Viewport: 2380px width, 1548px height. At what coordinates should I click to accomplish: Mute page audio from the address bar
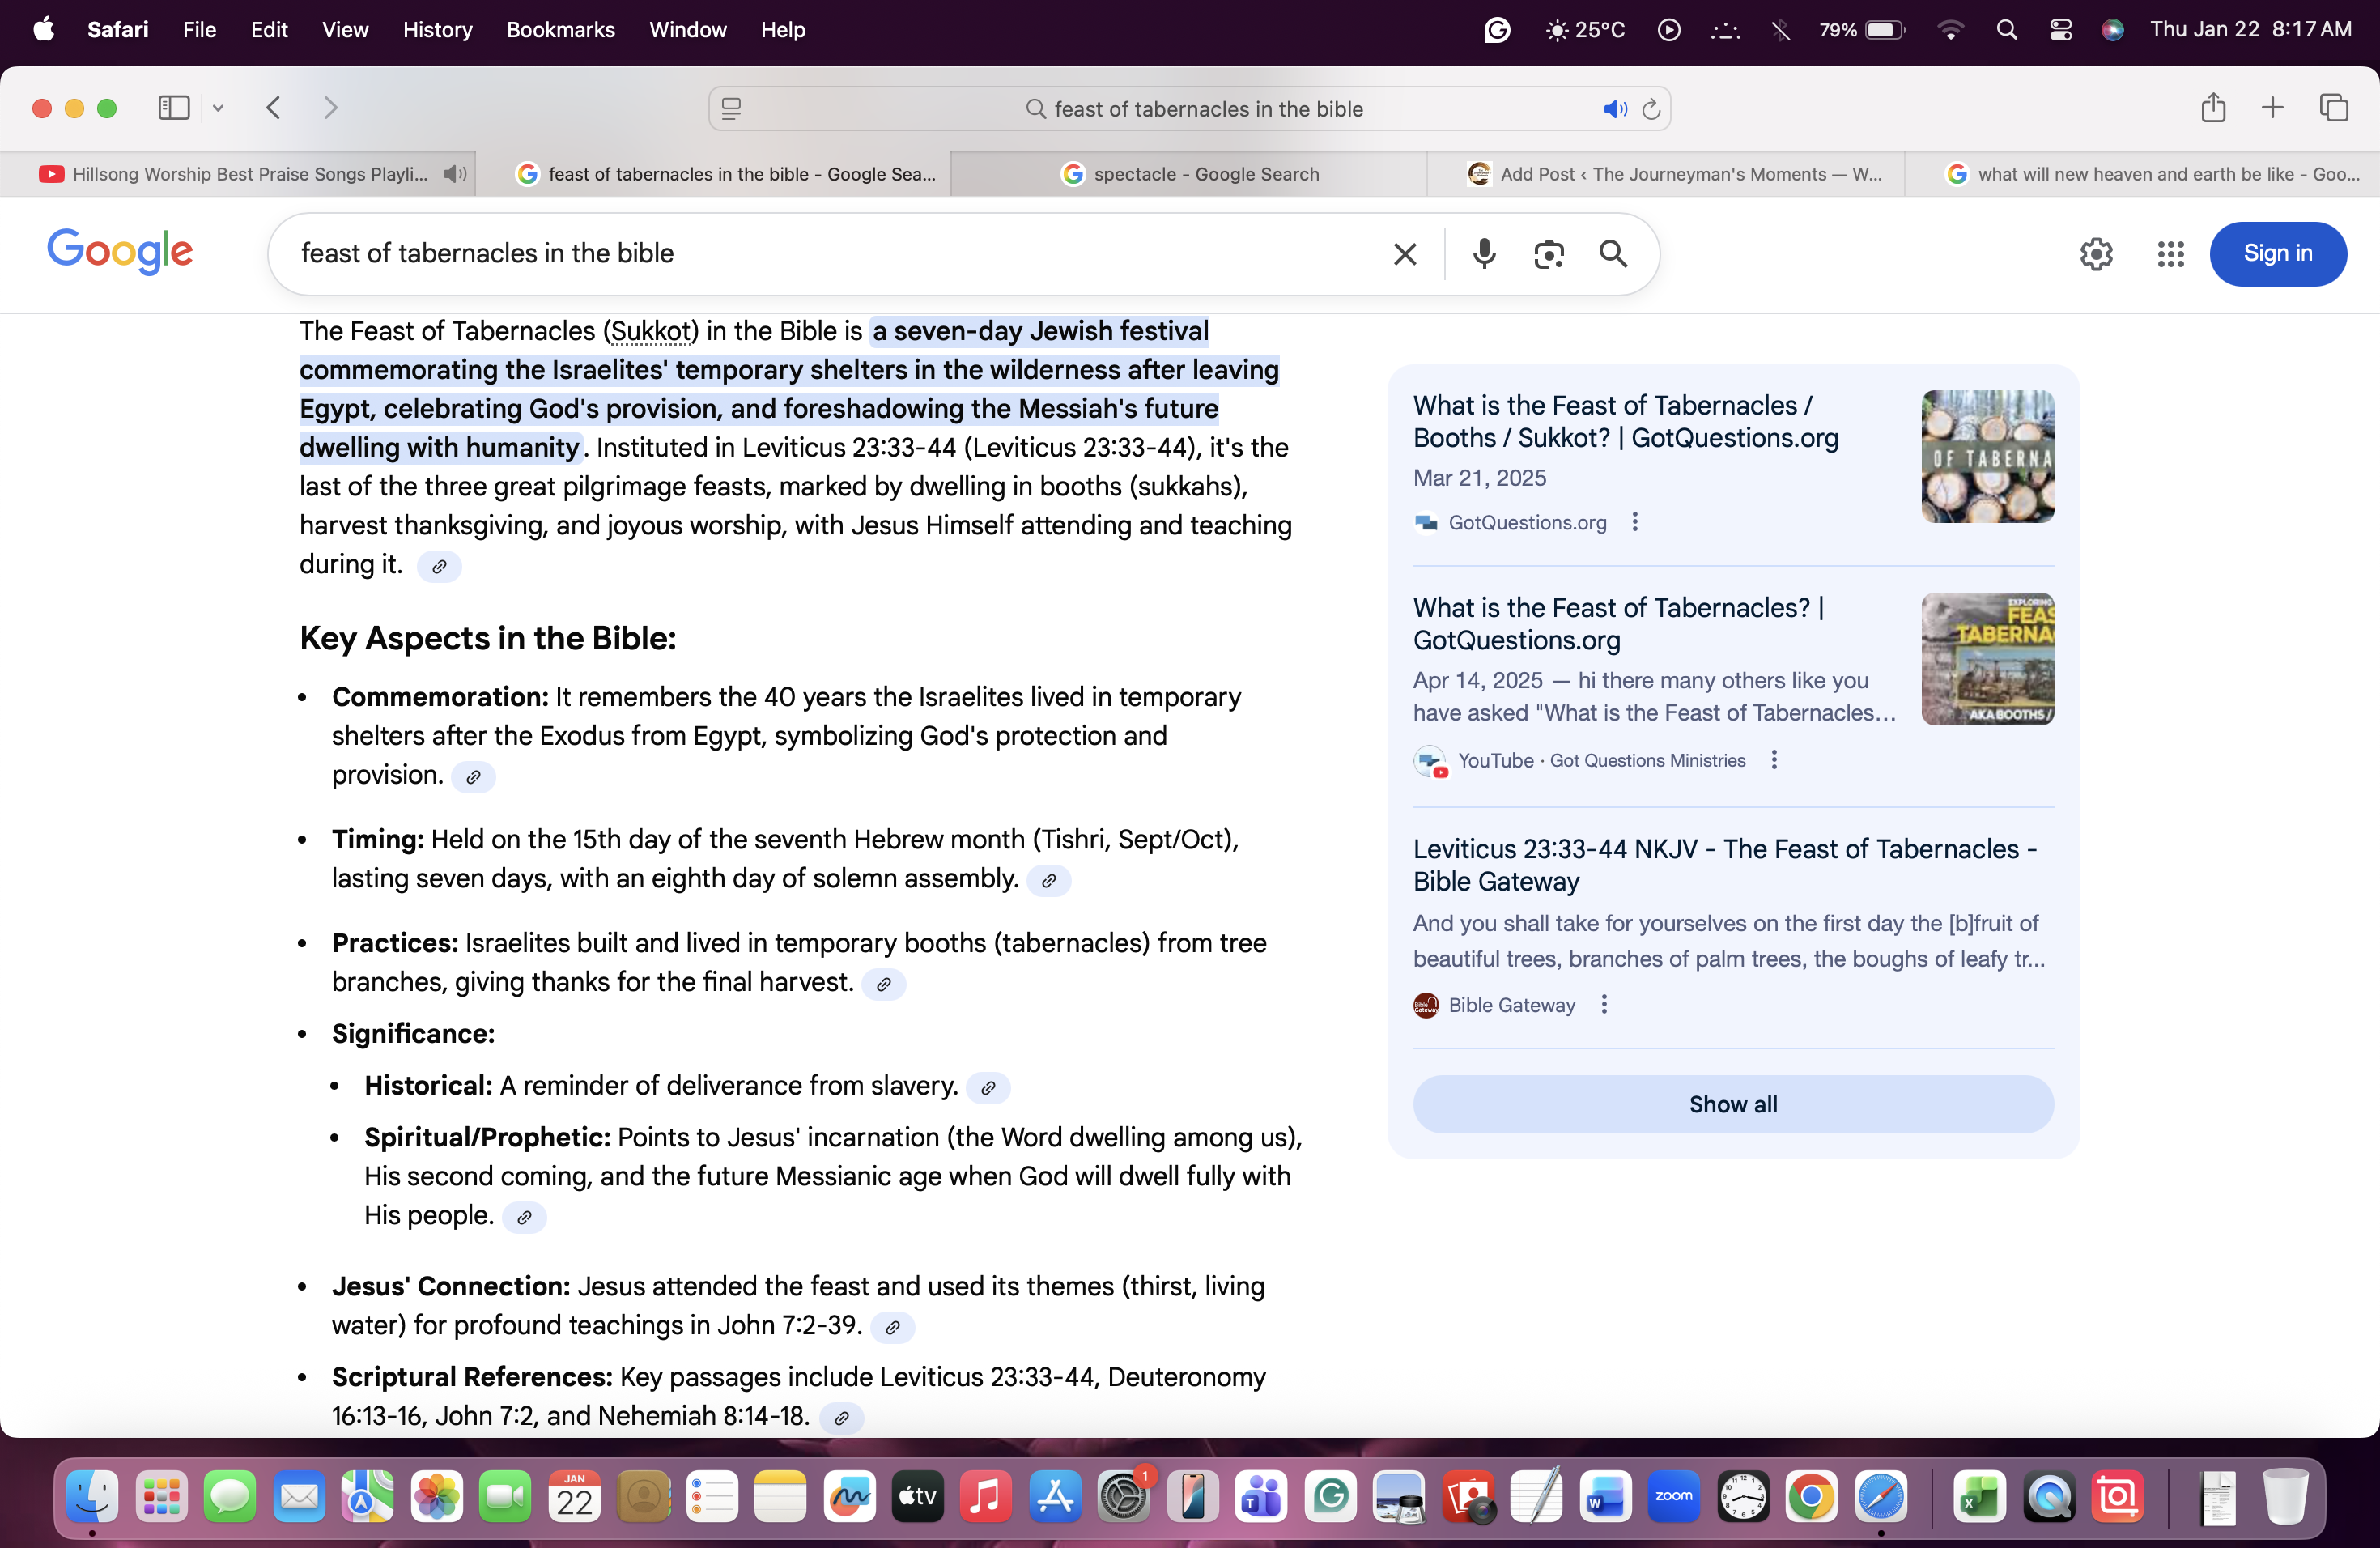[x=1614, y=109]
